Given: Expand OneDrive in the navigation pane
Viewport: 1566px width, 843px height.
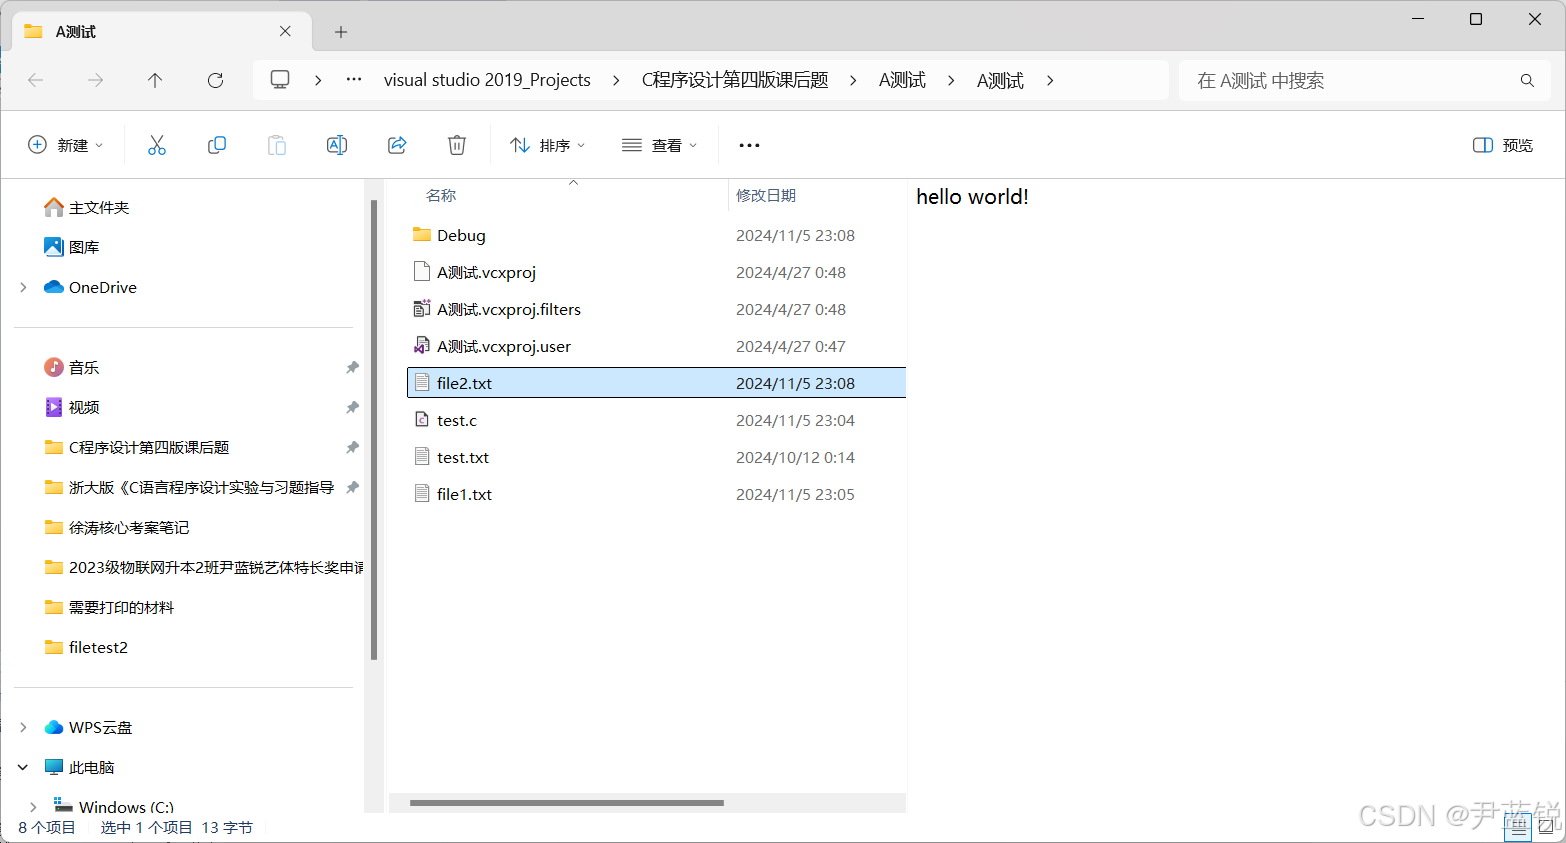Looking at the screenshot, I should point(22,287).
